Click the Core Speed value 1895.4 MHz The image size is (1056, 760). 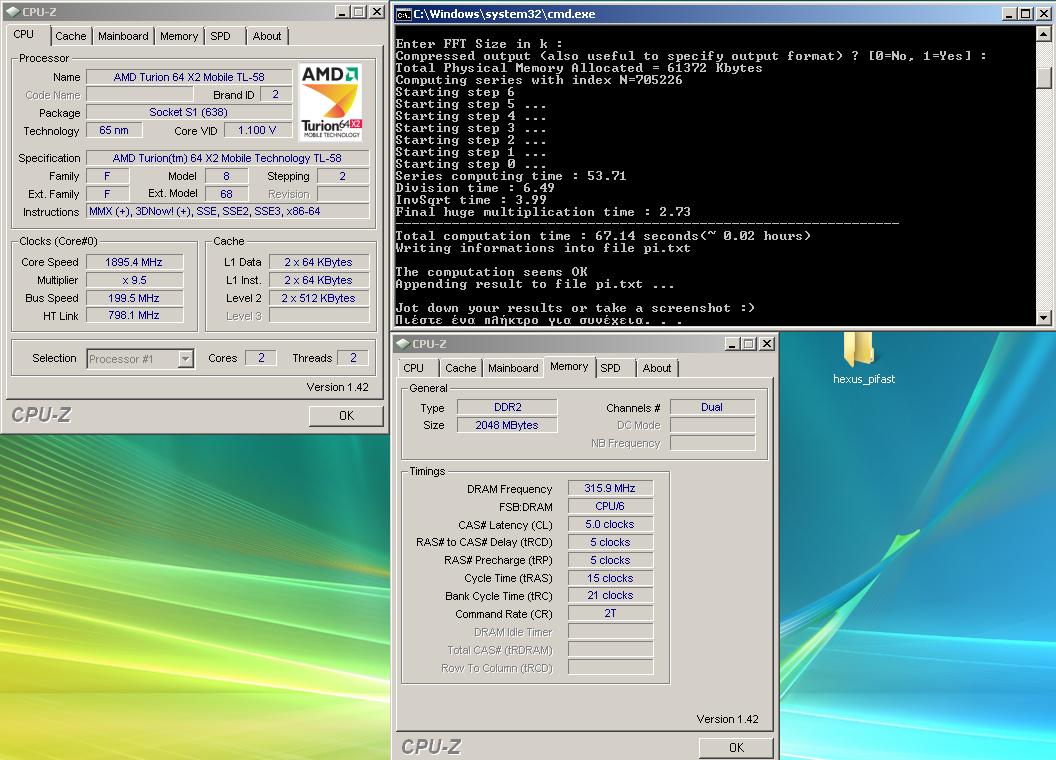click(x=134, y=262)
